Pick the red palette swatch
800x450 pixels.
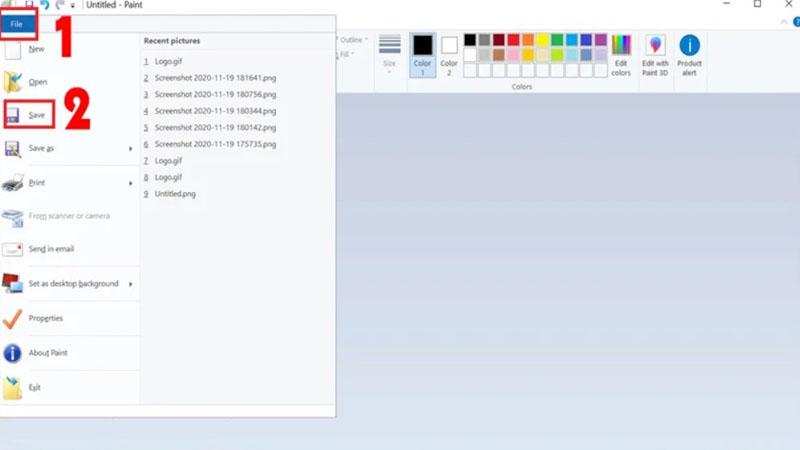point(513,40)
